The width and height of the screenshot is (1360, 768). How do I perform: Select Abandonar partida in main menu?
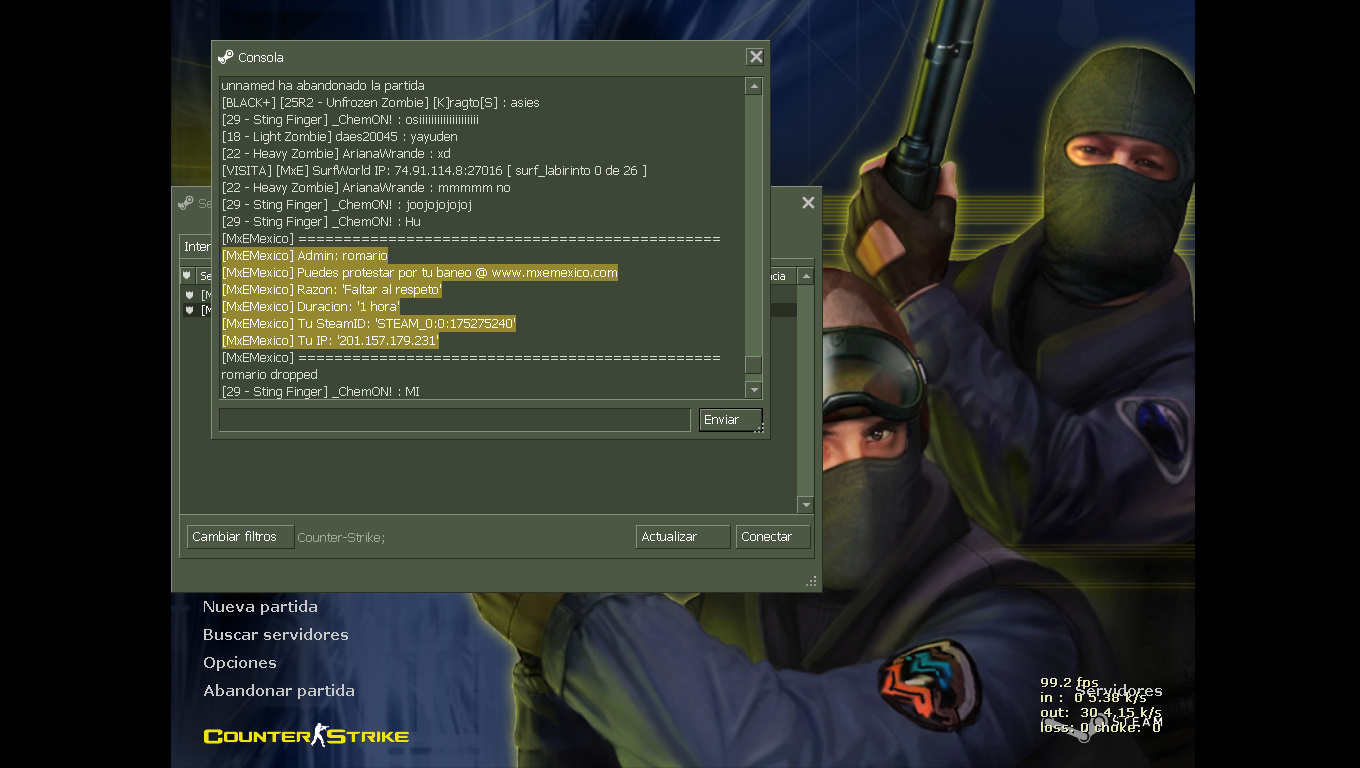[x=279, y=691]
